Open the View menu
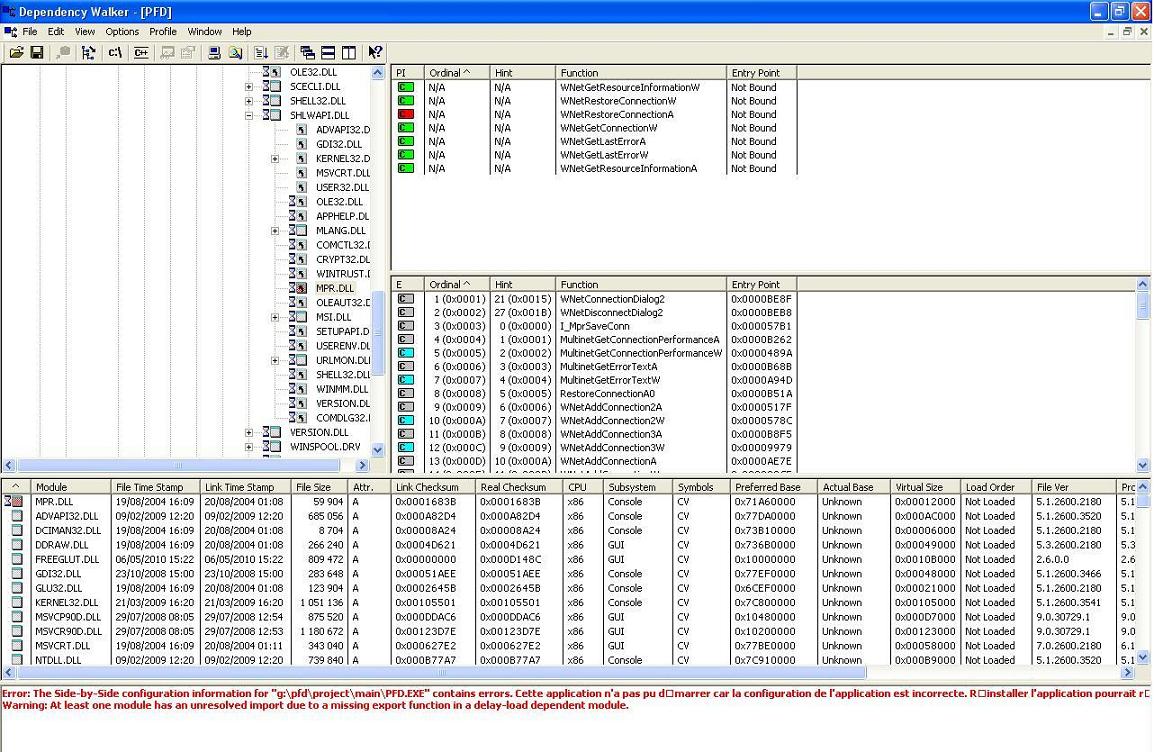Screen dimensions: 1154x752 tap(85, 32)
